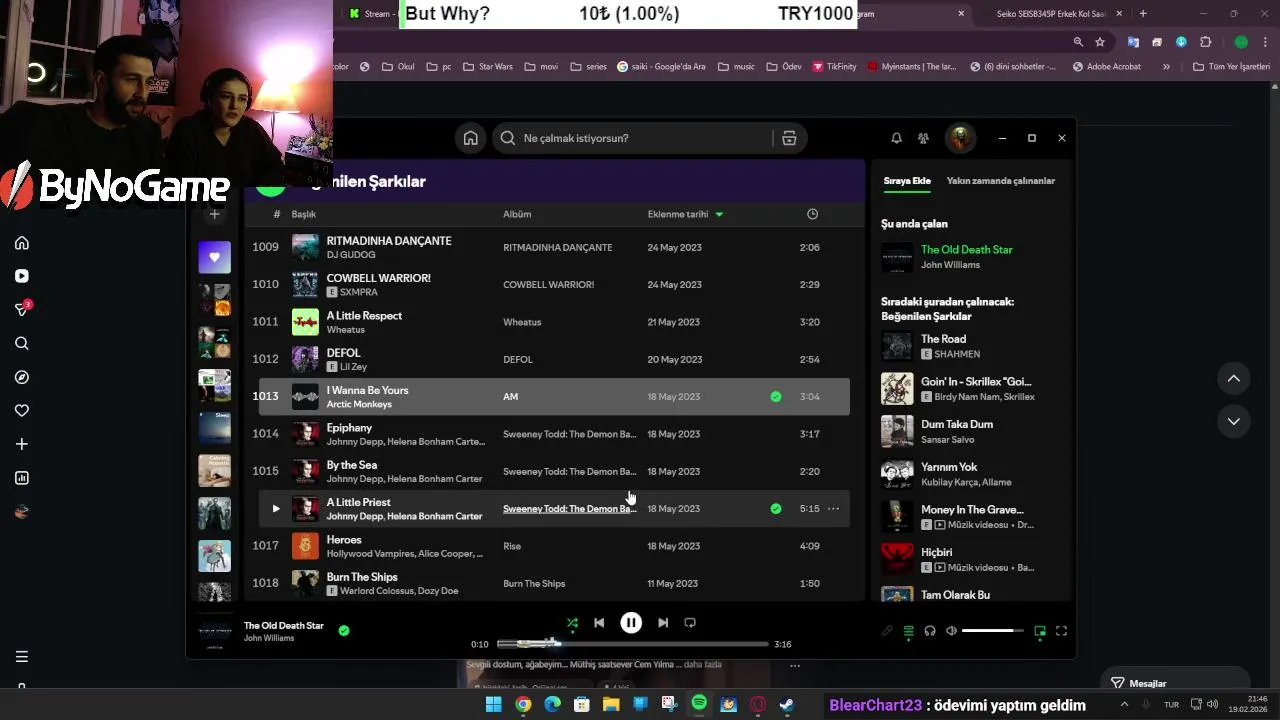Screen dimensions: 1280x720
Task: Sort by Eklenme tarihi column
Action: pyautogui.click(x=685, y=214)
